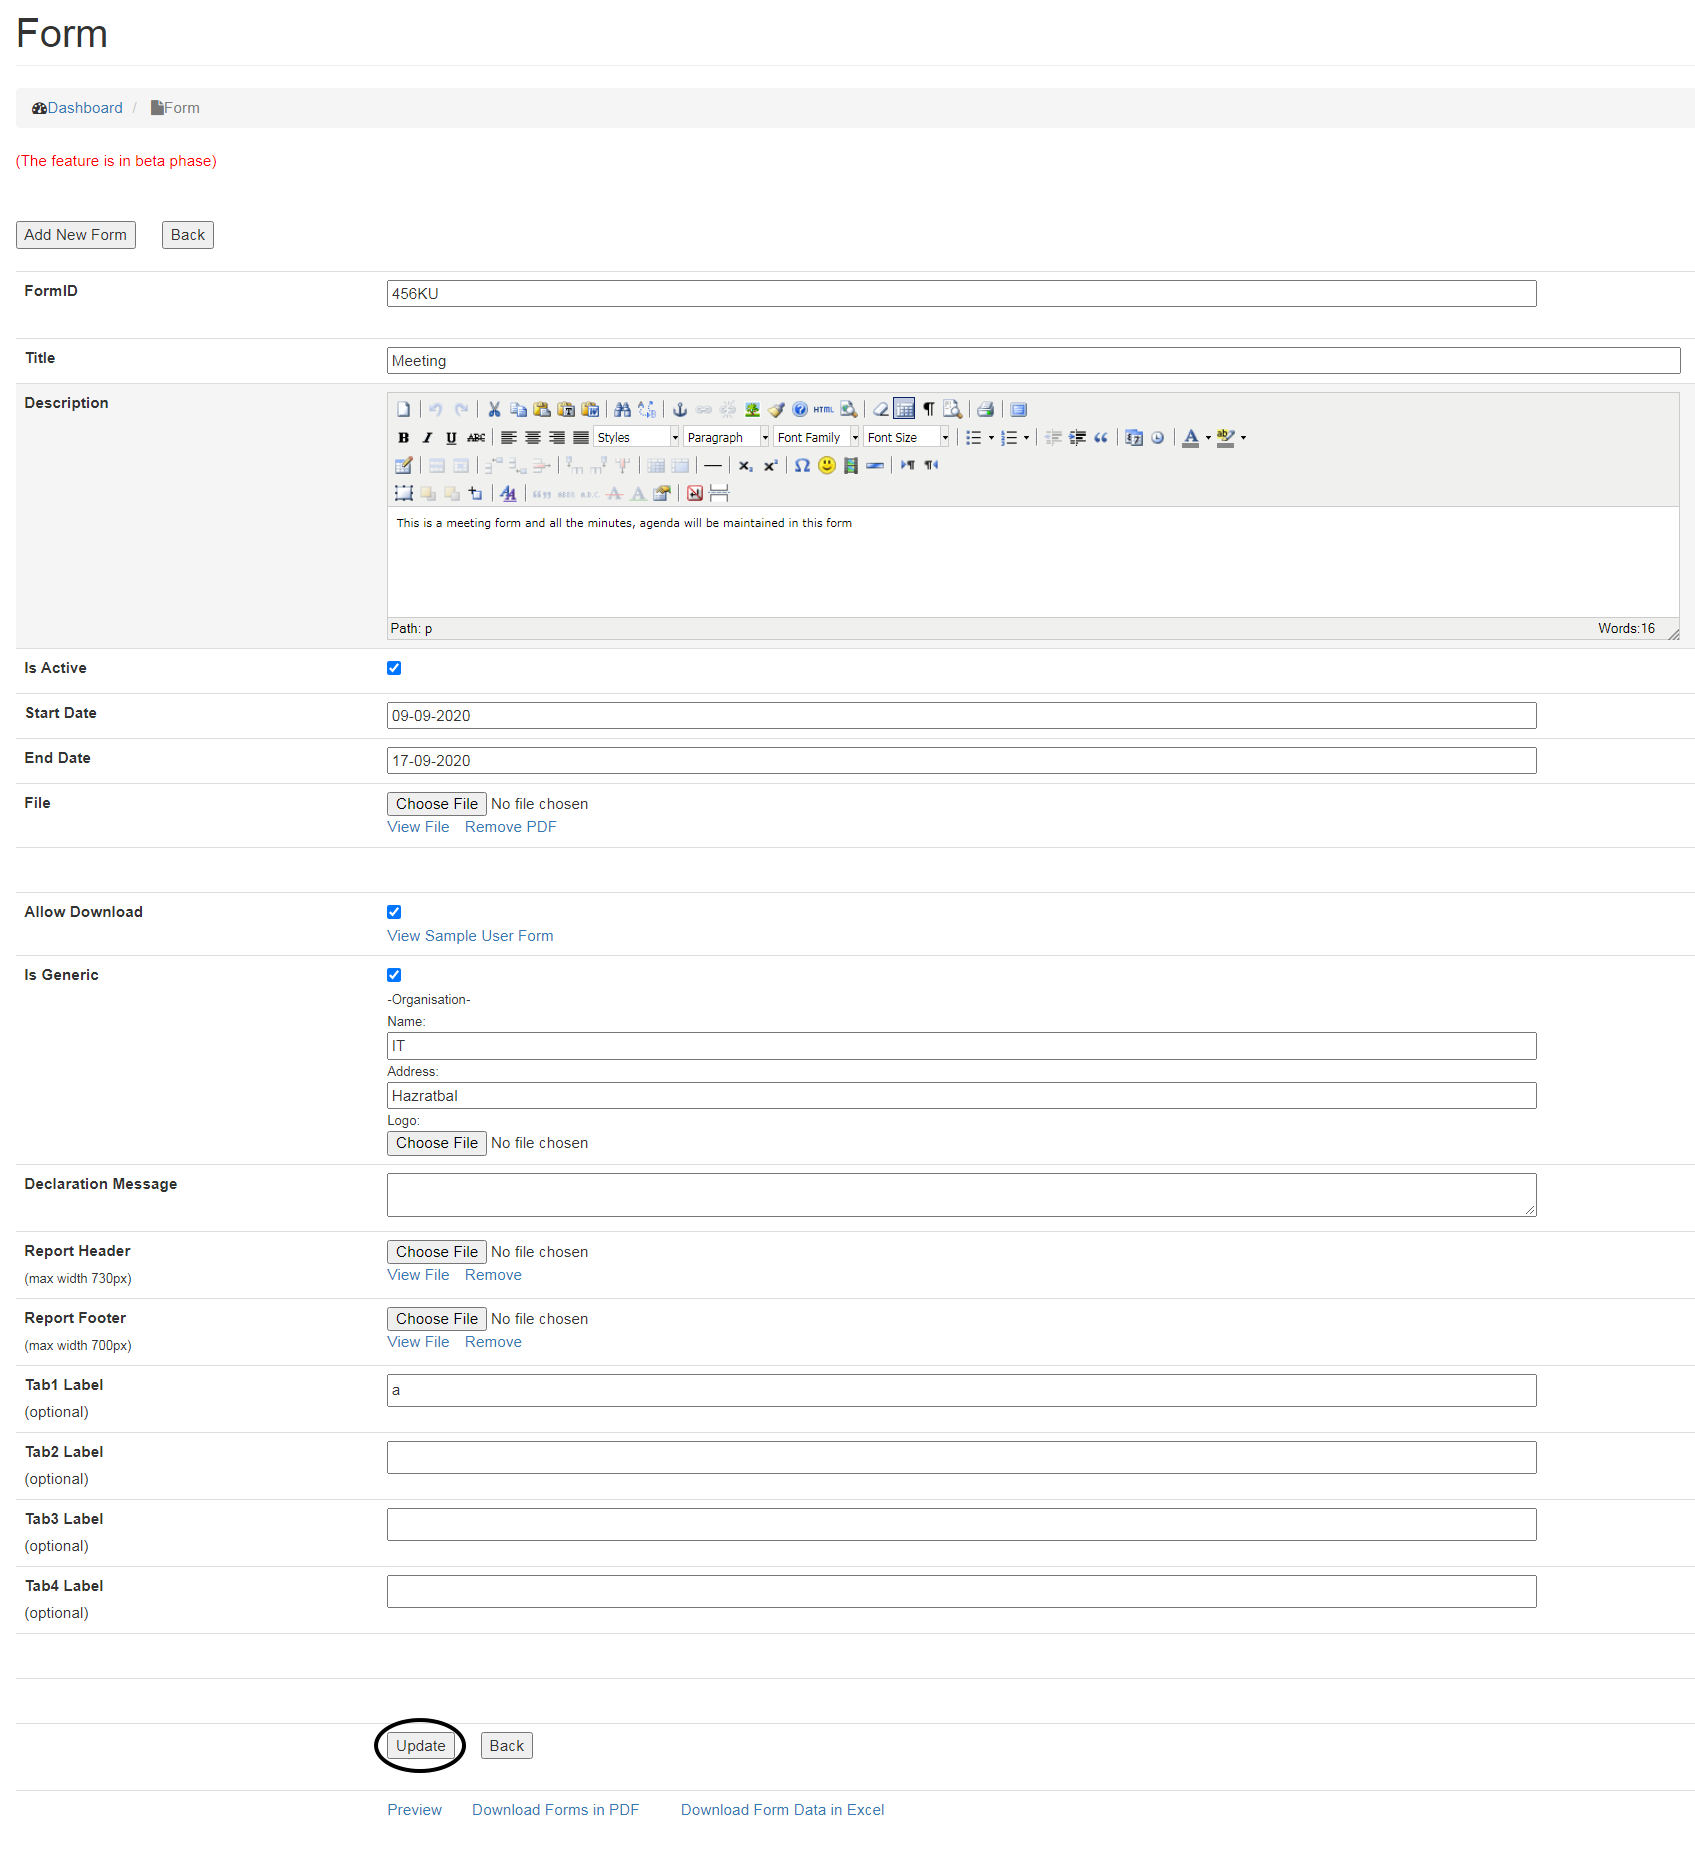Disable the Is Generic checkbox
This screenshot has height=1851, width=1695.
click(x=394, y=975)
